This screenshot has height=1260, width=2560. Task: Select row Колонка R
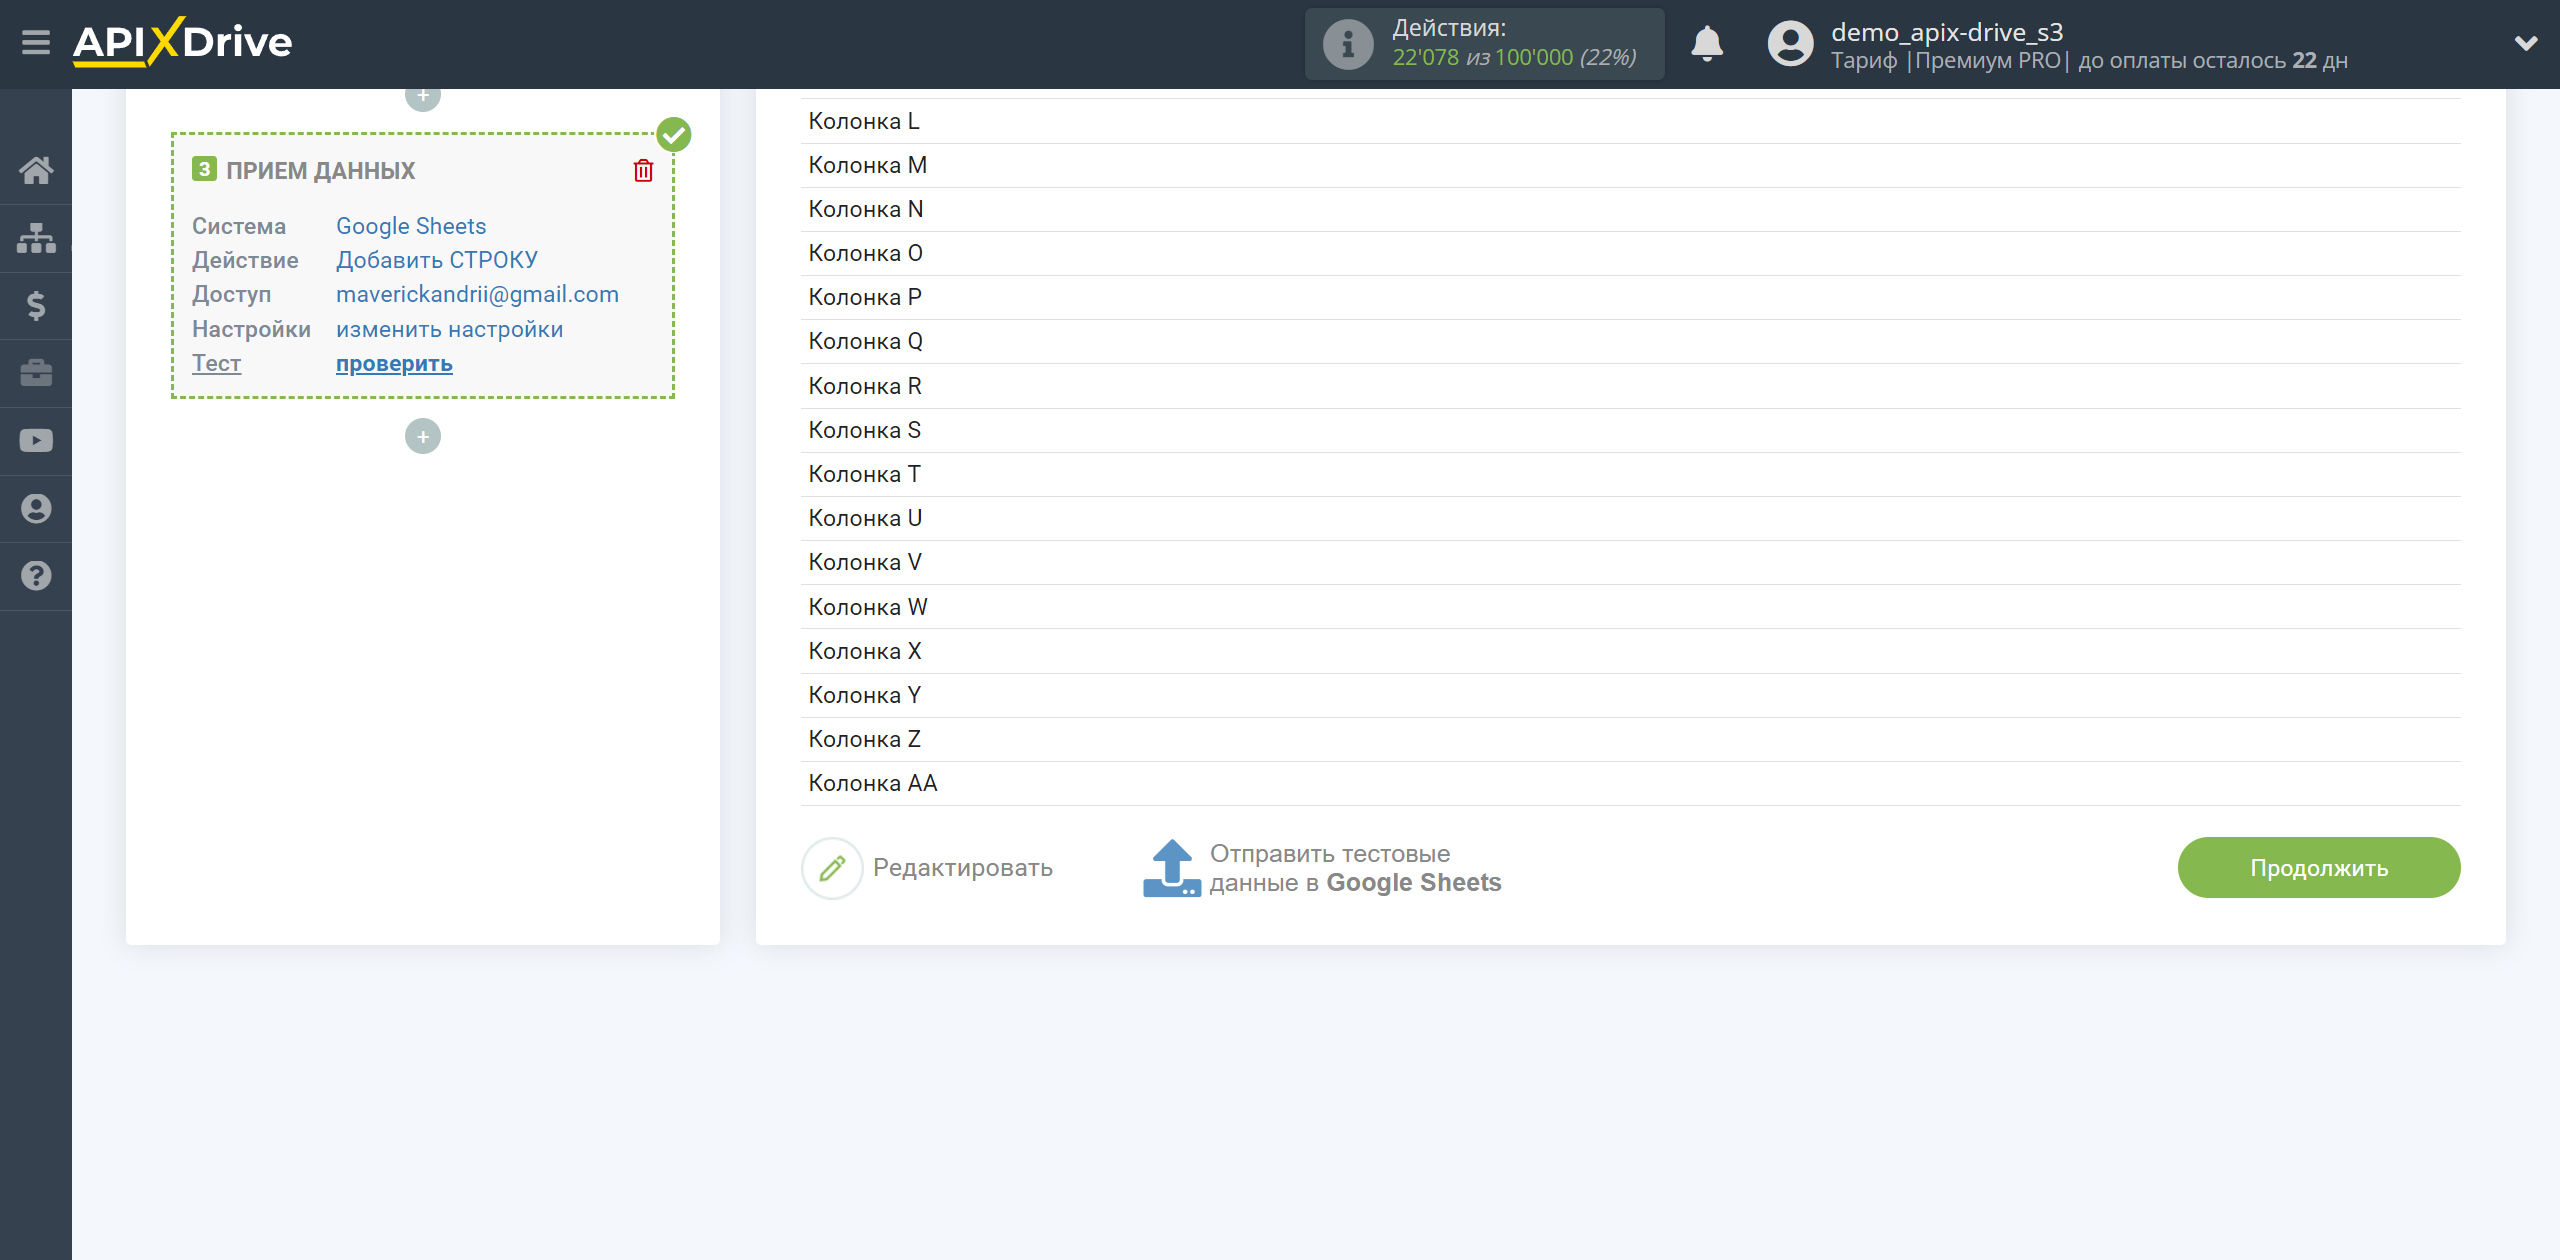(1630, 387)
